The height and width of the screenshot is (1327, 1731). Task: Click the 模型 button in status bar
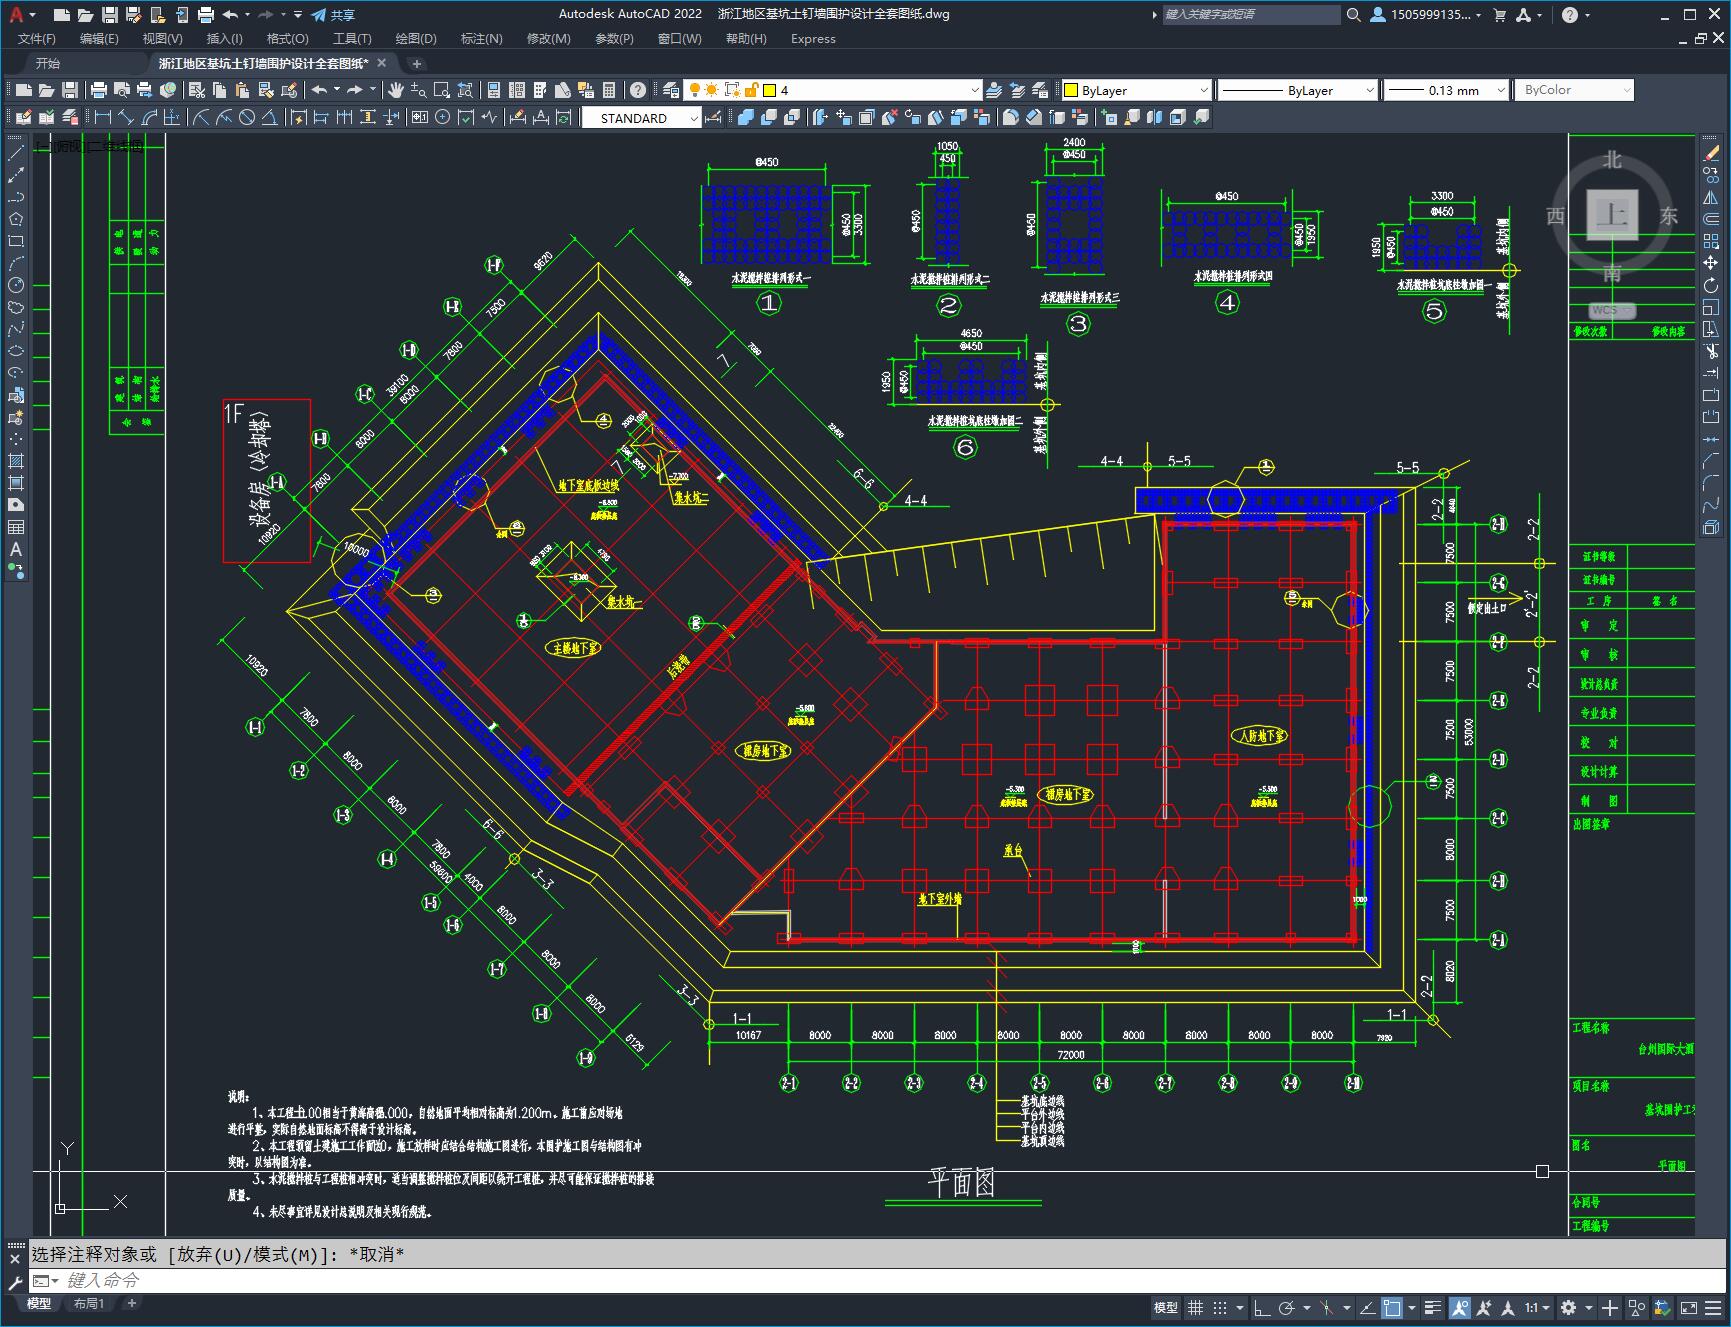tap(1166, 1307)
